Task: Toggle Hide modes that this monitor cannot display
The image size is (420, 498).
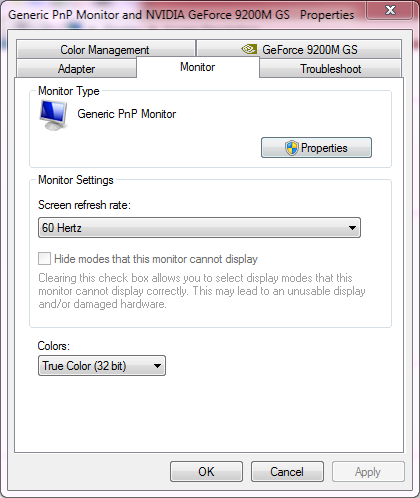Action: click(44, 259)
